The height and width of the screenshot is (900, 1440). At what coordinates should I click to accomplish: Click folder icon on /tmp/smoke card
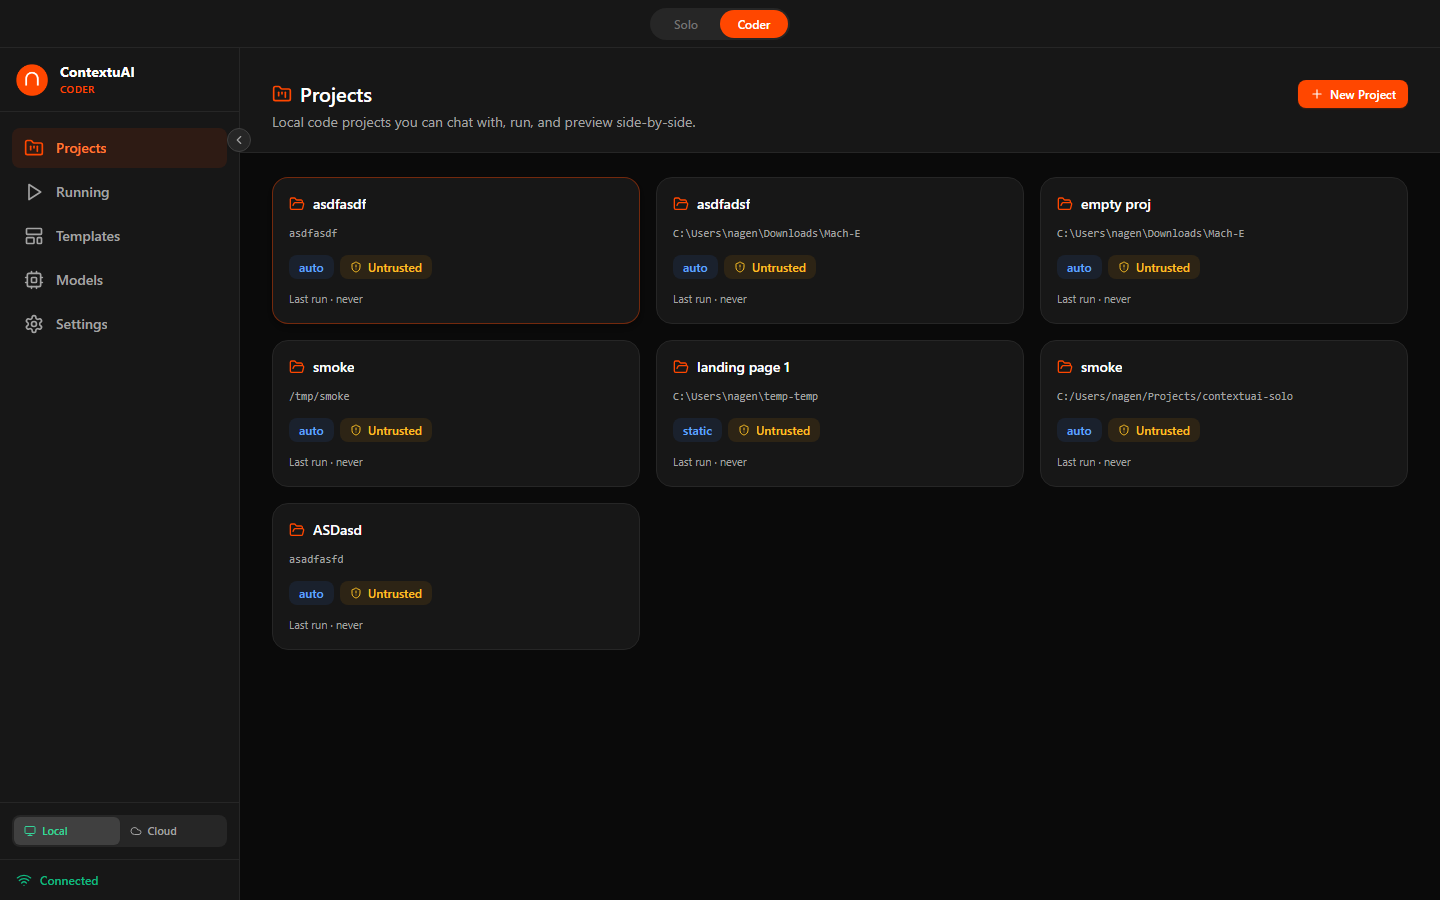[297, 367]
